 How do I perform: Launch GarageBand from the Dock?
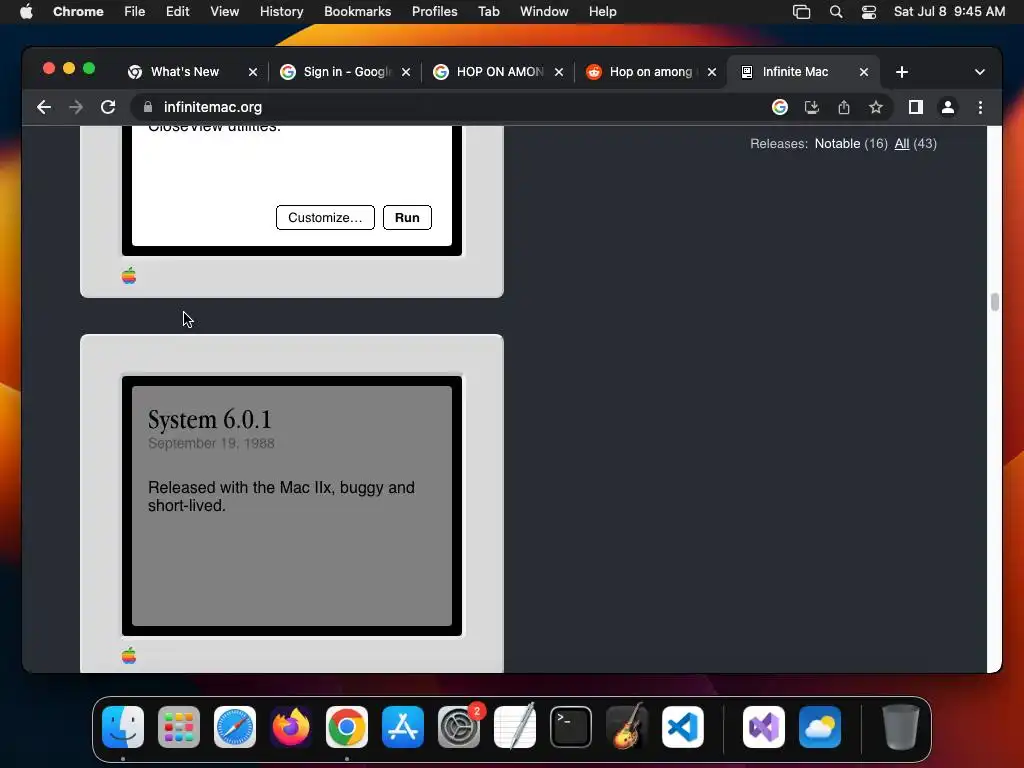(x=627, y=727)
